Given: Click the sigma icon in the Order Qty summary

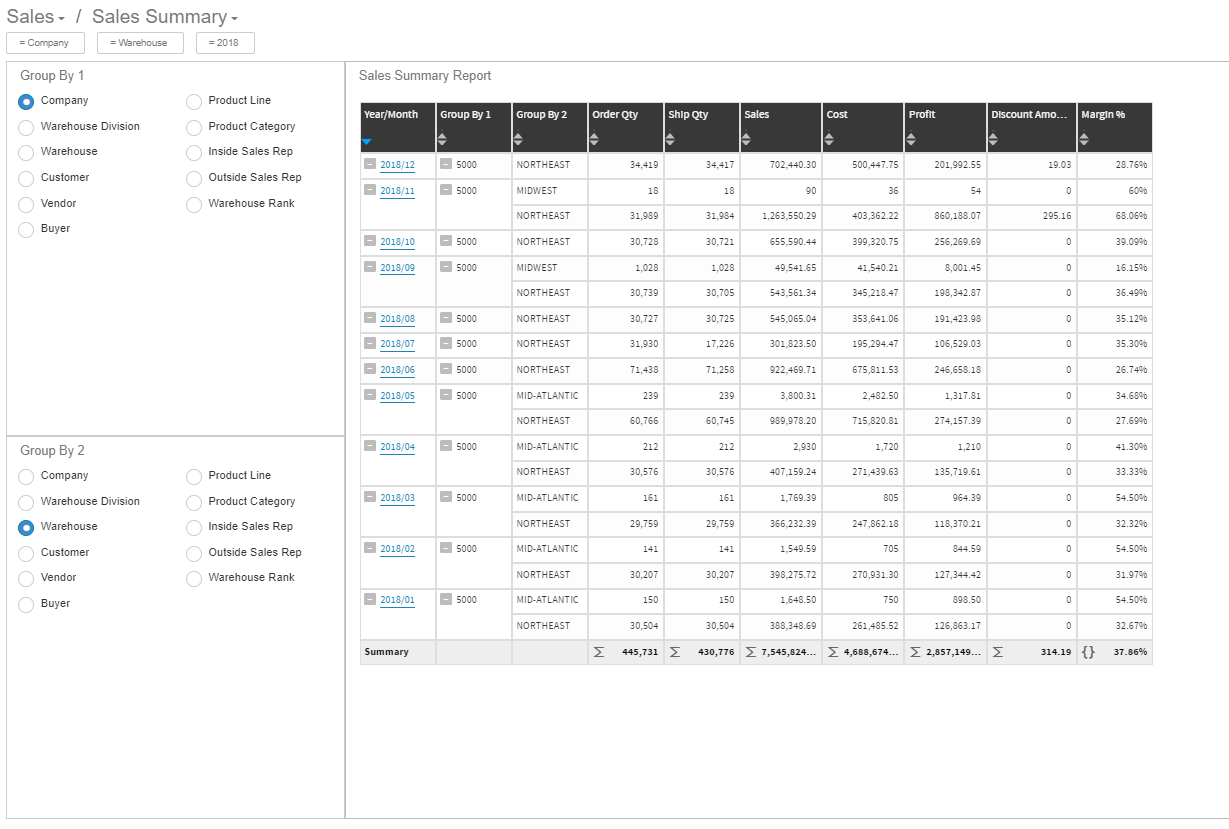Looking at the screenshot, I should coord(598,651).
